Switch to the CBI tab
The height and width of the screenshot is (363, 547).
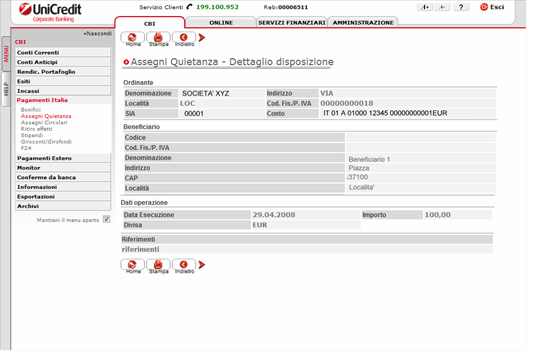pos(149,23)
